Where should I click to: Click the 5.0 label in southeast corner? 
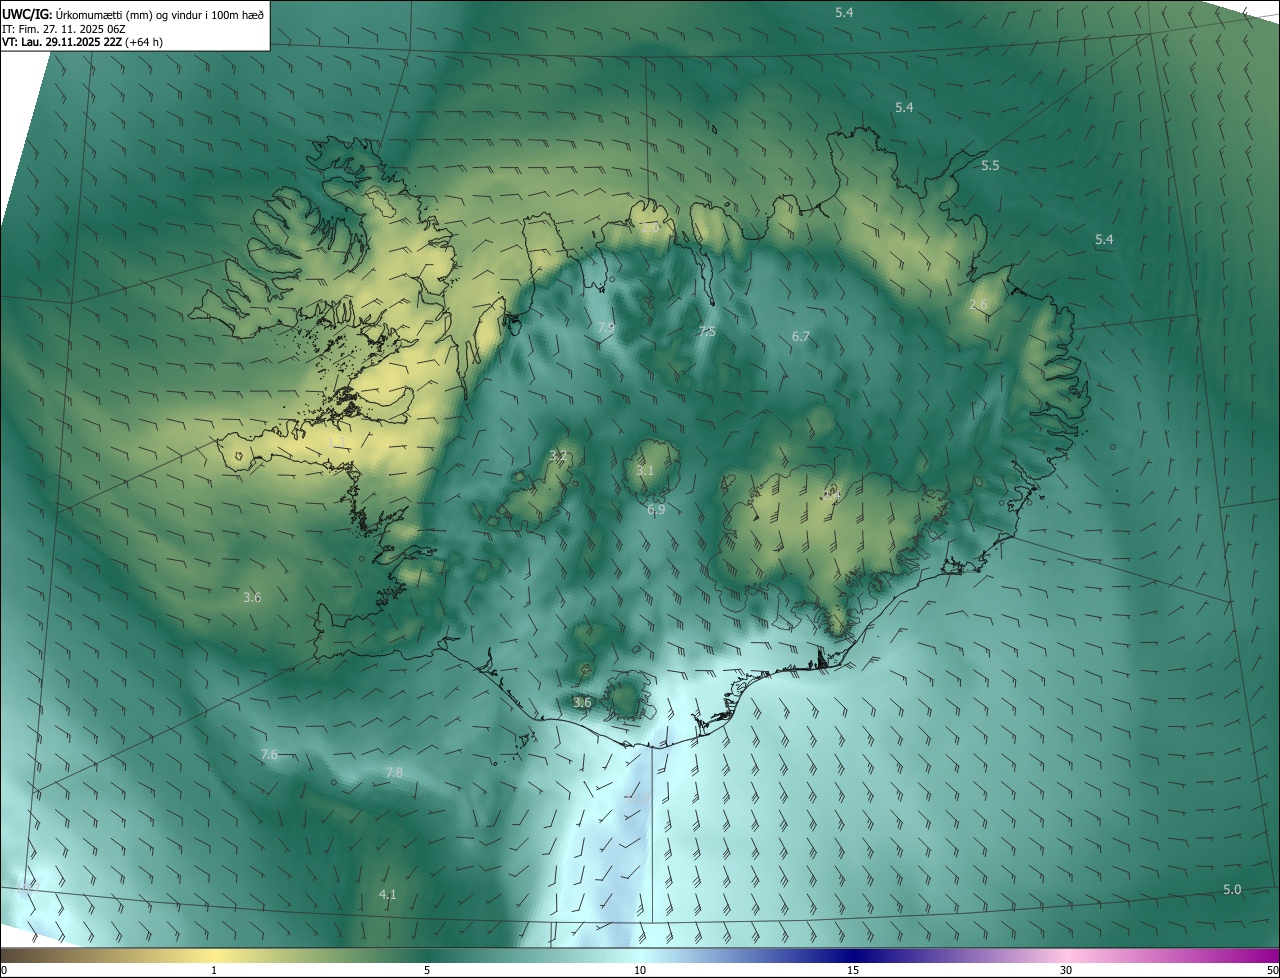click(1232, 889)
